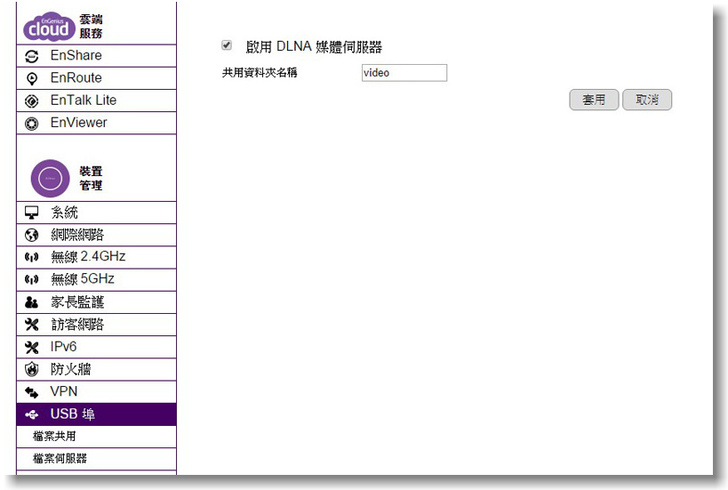Screen dimensions: 728x490
Task: Open the EnViewer menu item
Action: click(x=97, y=123)
